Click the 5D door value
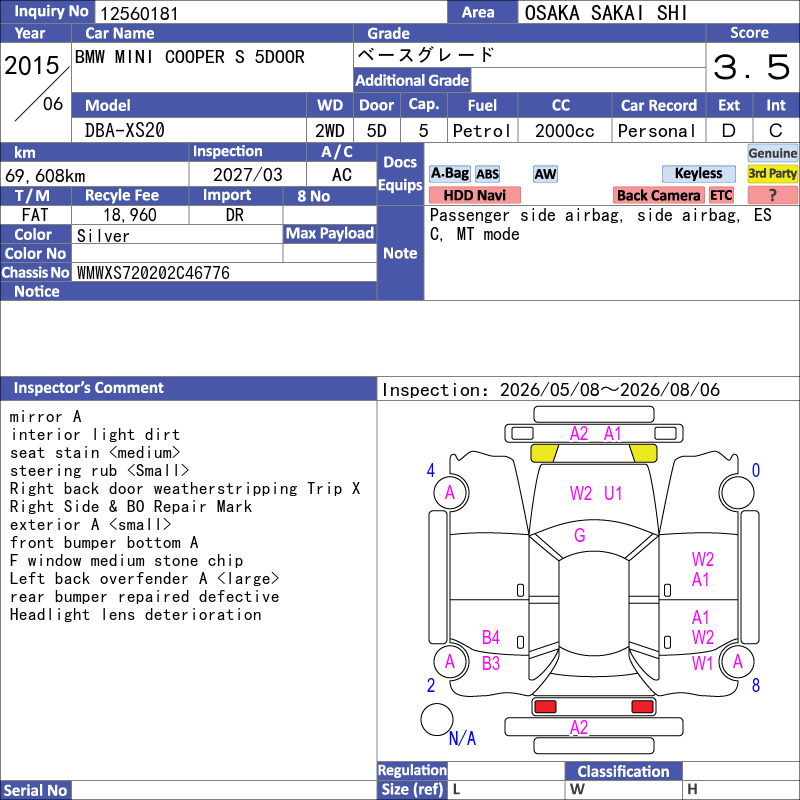The height and width of the screenshot is (800, 800). pyautogui.click(x=377, y=131)
